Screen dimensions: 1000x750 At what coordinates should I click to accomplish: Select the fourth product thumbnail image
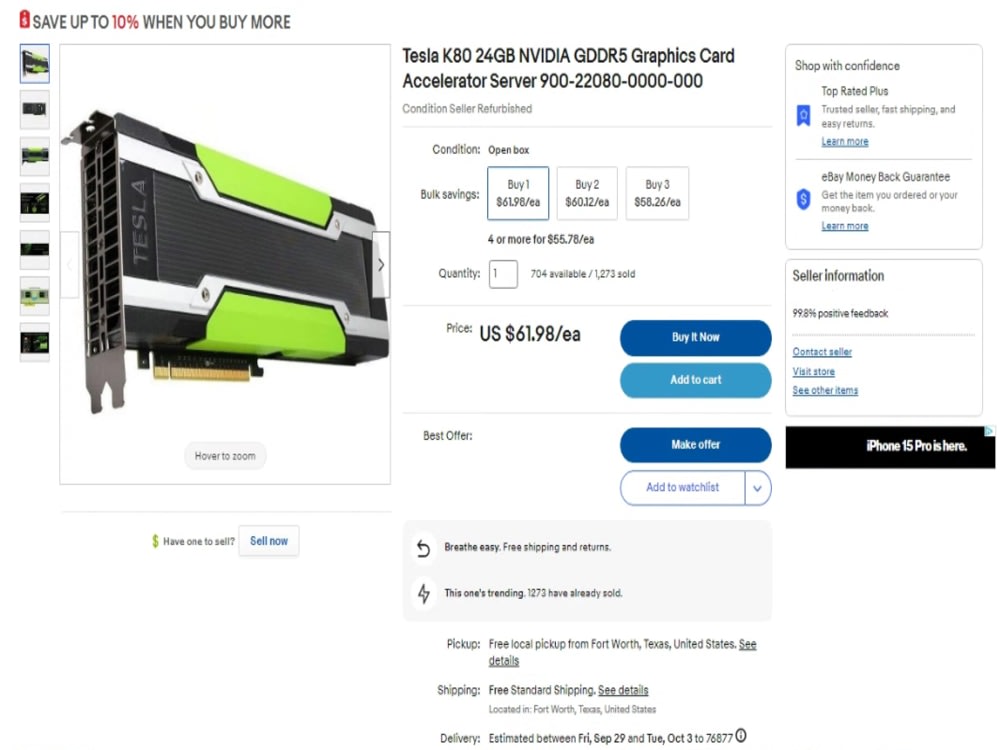click(x=34, y=203)
